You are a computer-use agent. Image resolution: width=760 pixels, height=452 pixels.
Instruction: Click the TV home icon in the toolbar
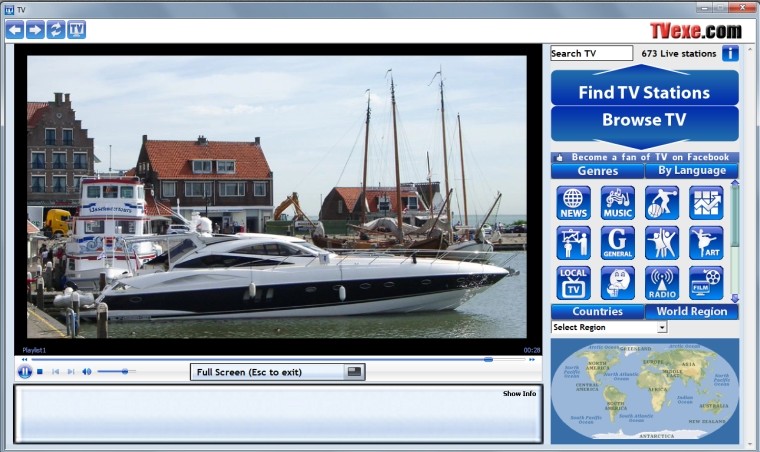click(77, 30)
